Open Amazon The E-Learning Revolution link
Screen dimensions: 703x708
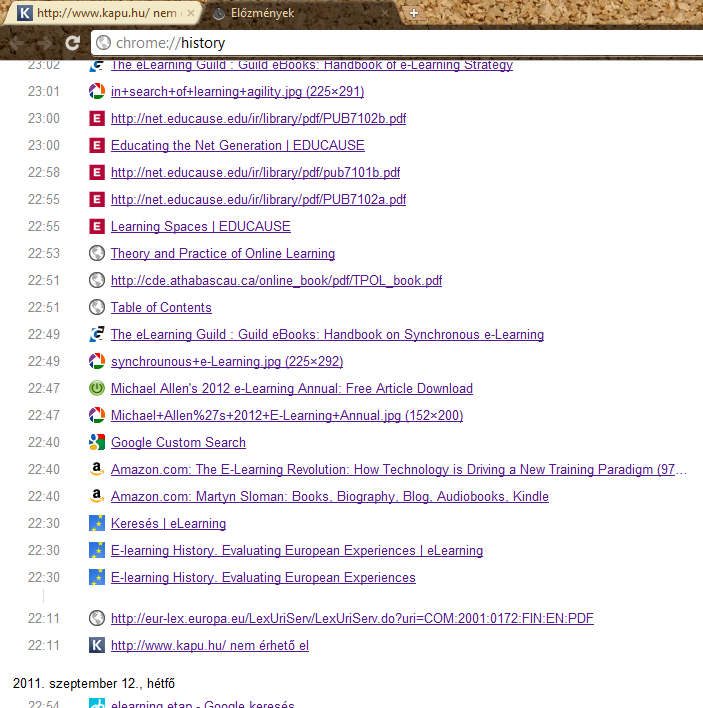click(399, 470)
